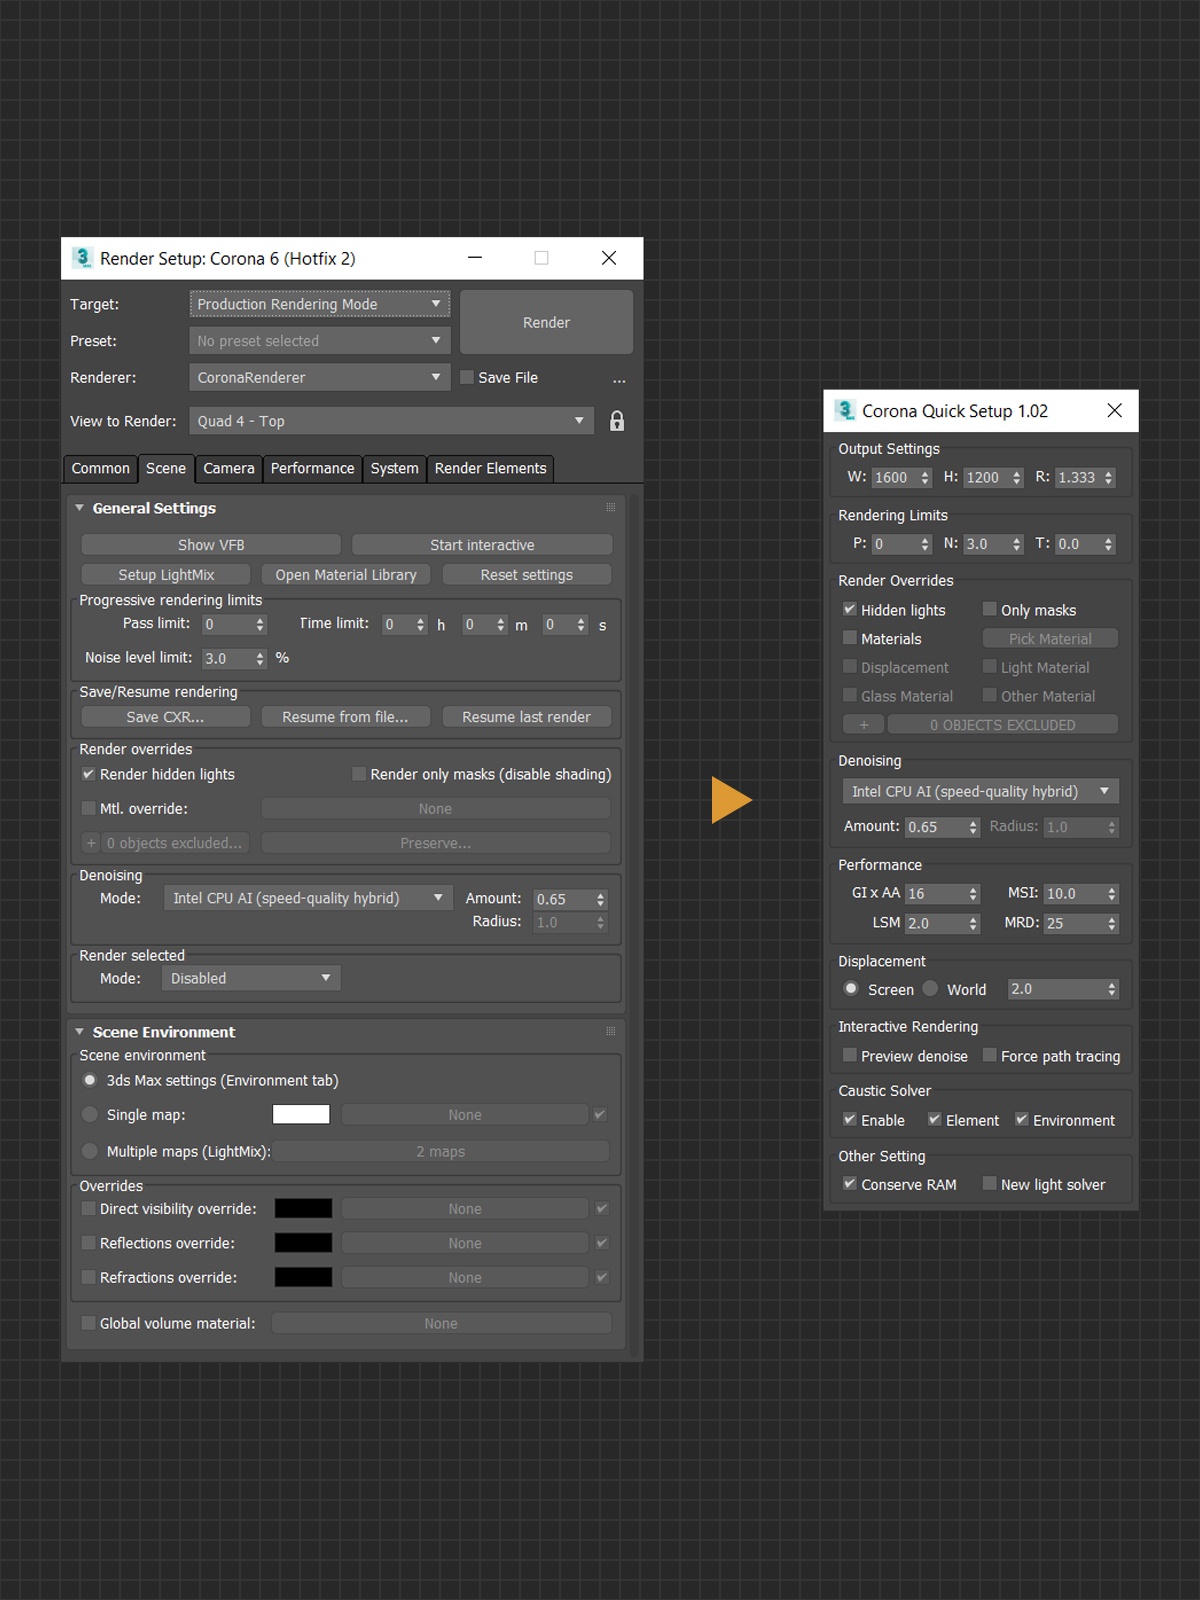Disable Render hidden lights checkbox

89,774
